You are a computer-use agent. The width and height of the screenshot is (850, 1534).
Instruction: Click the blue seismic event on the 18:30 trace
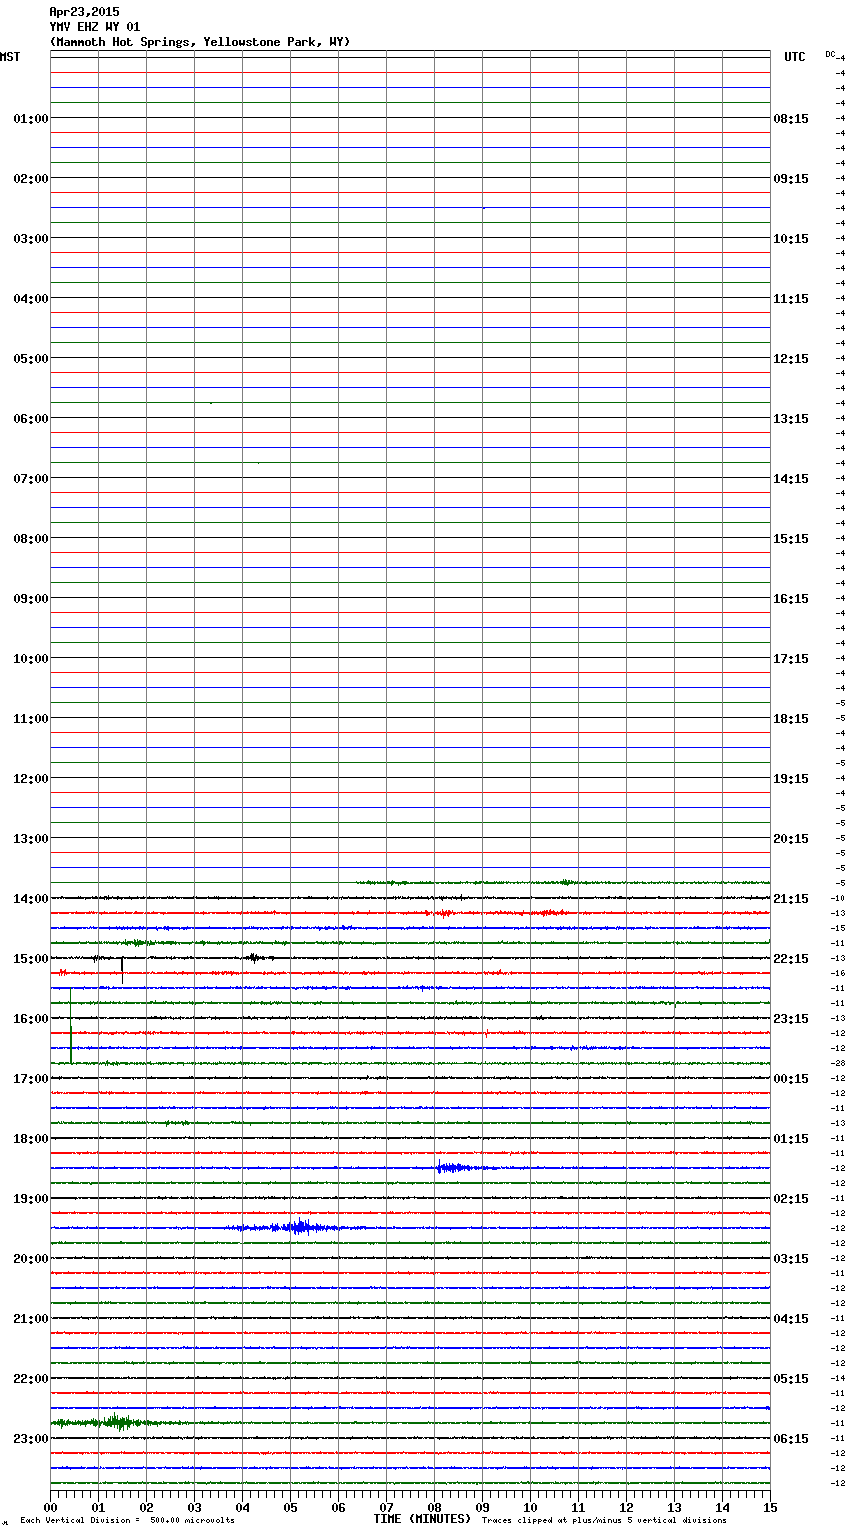pyautogui.click(x=455, y=1167)
